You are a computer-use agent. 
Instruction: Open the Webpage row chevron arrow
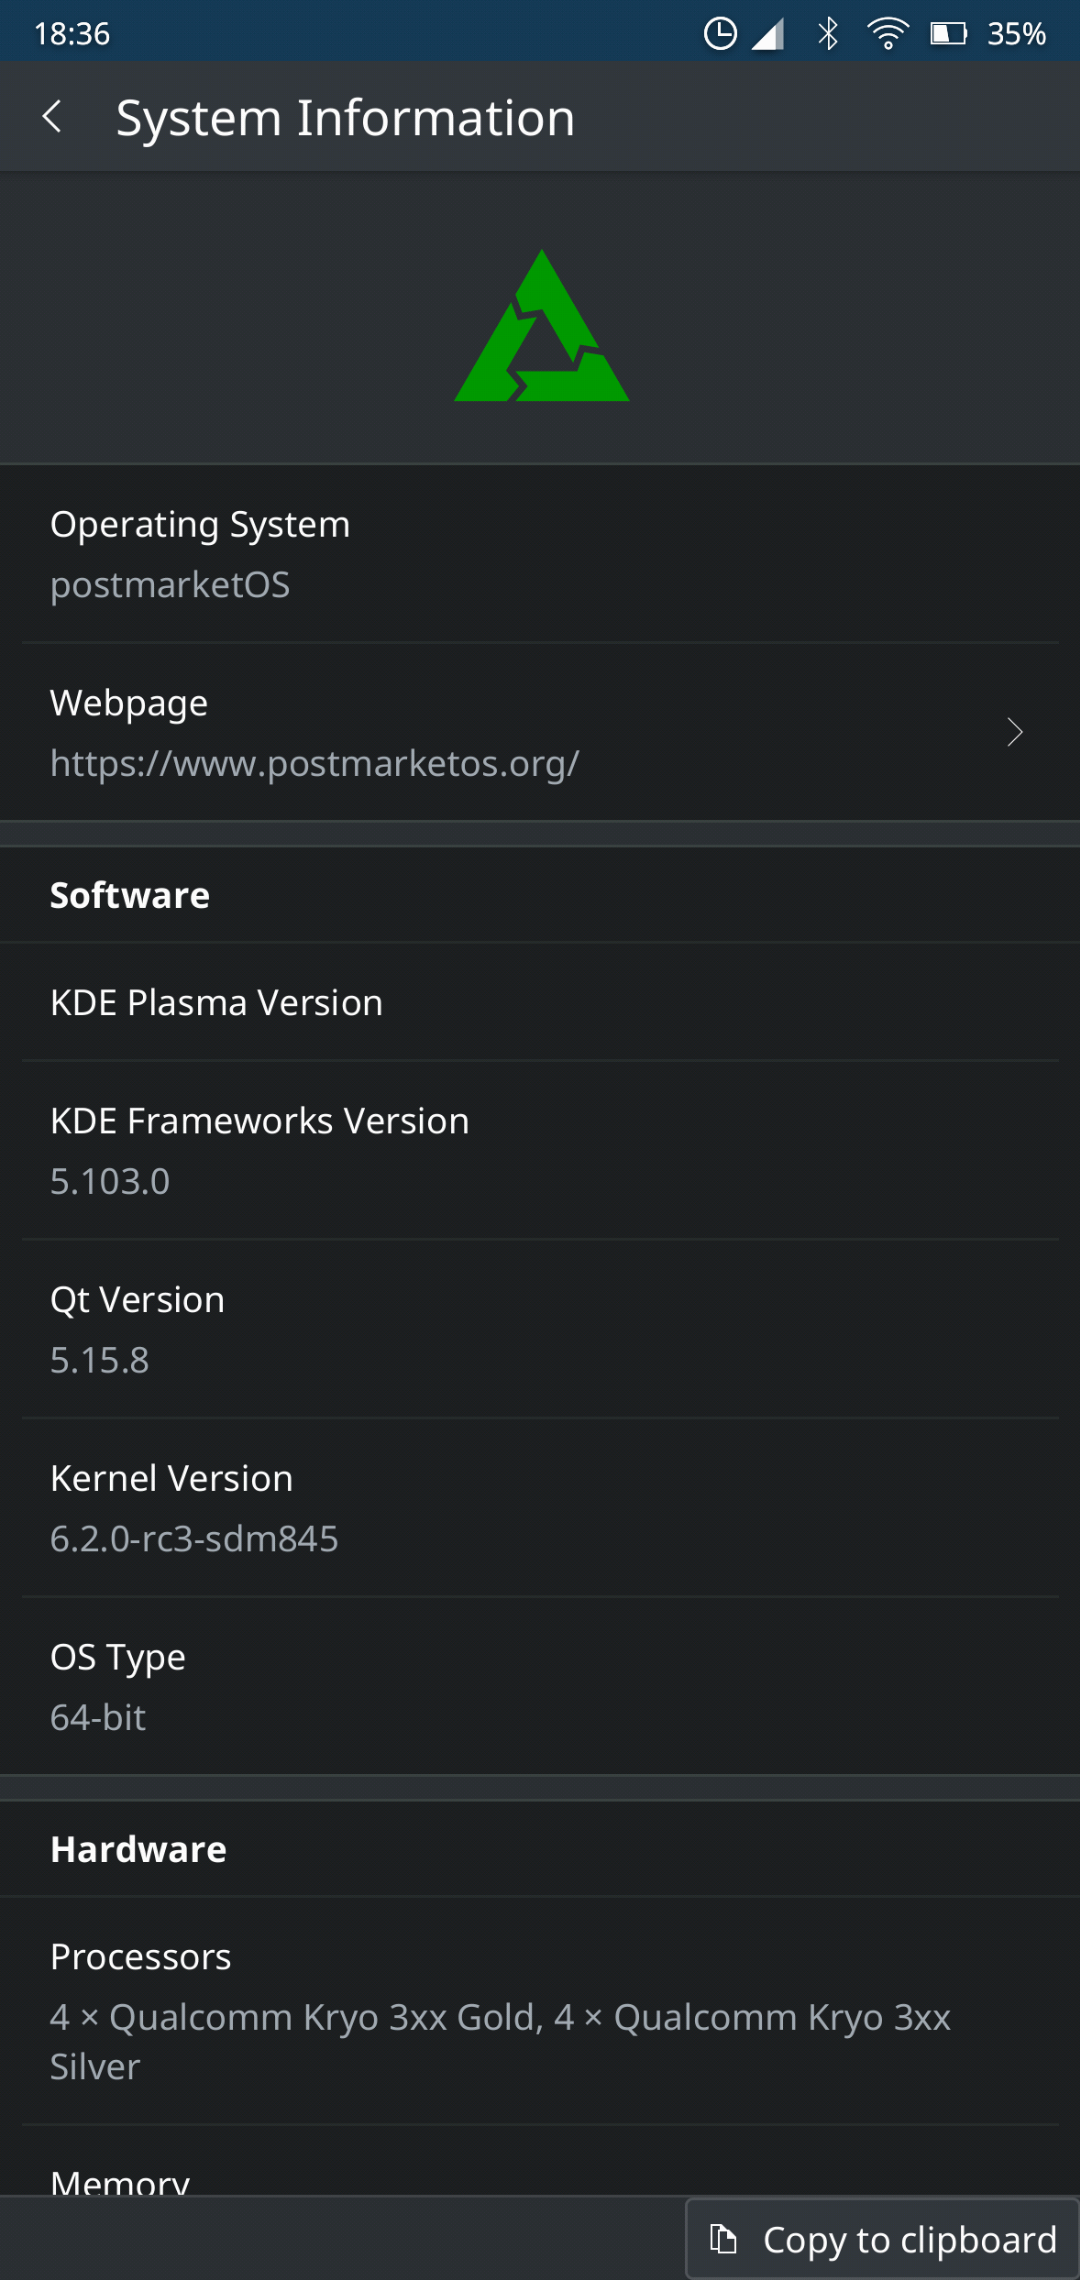click(1014, 732)
